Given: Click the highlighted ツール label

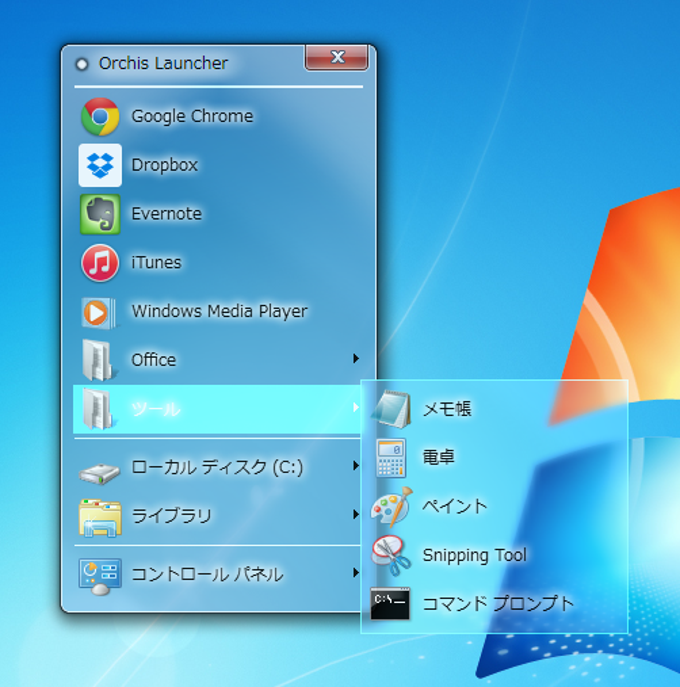Looking at the screenshot, I should click(x=156, y=409).
